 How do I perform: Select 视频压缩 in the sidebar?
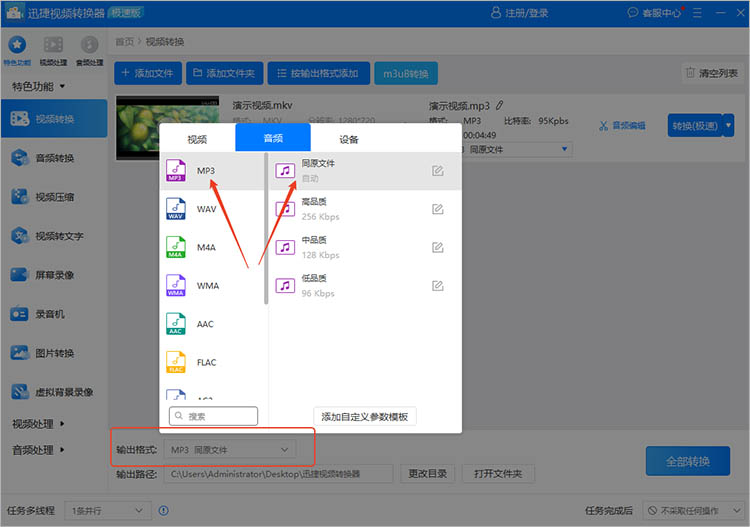tap(54, 197)
